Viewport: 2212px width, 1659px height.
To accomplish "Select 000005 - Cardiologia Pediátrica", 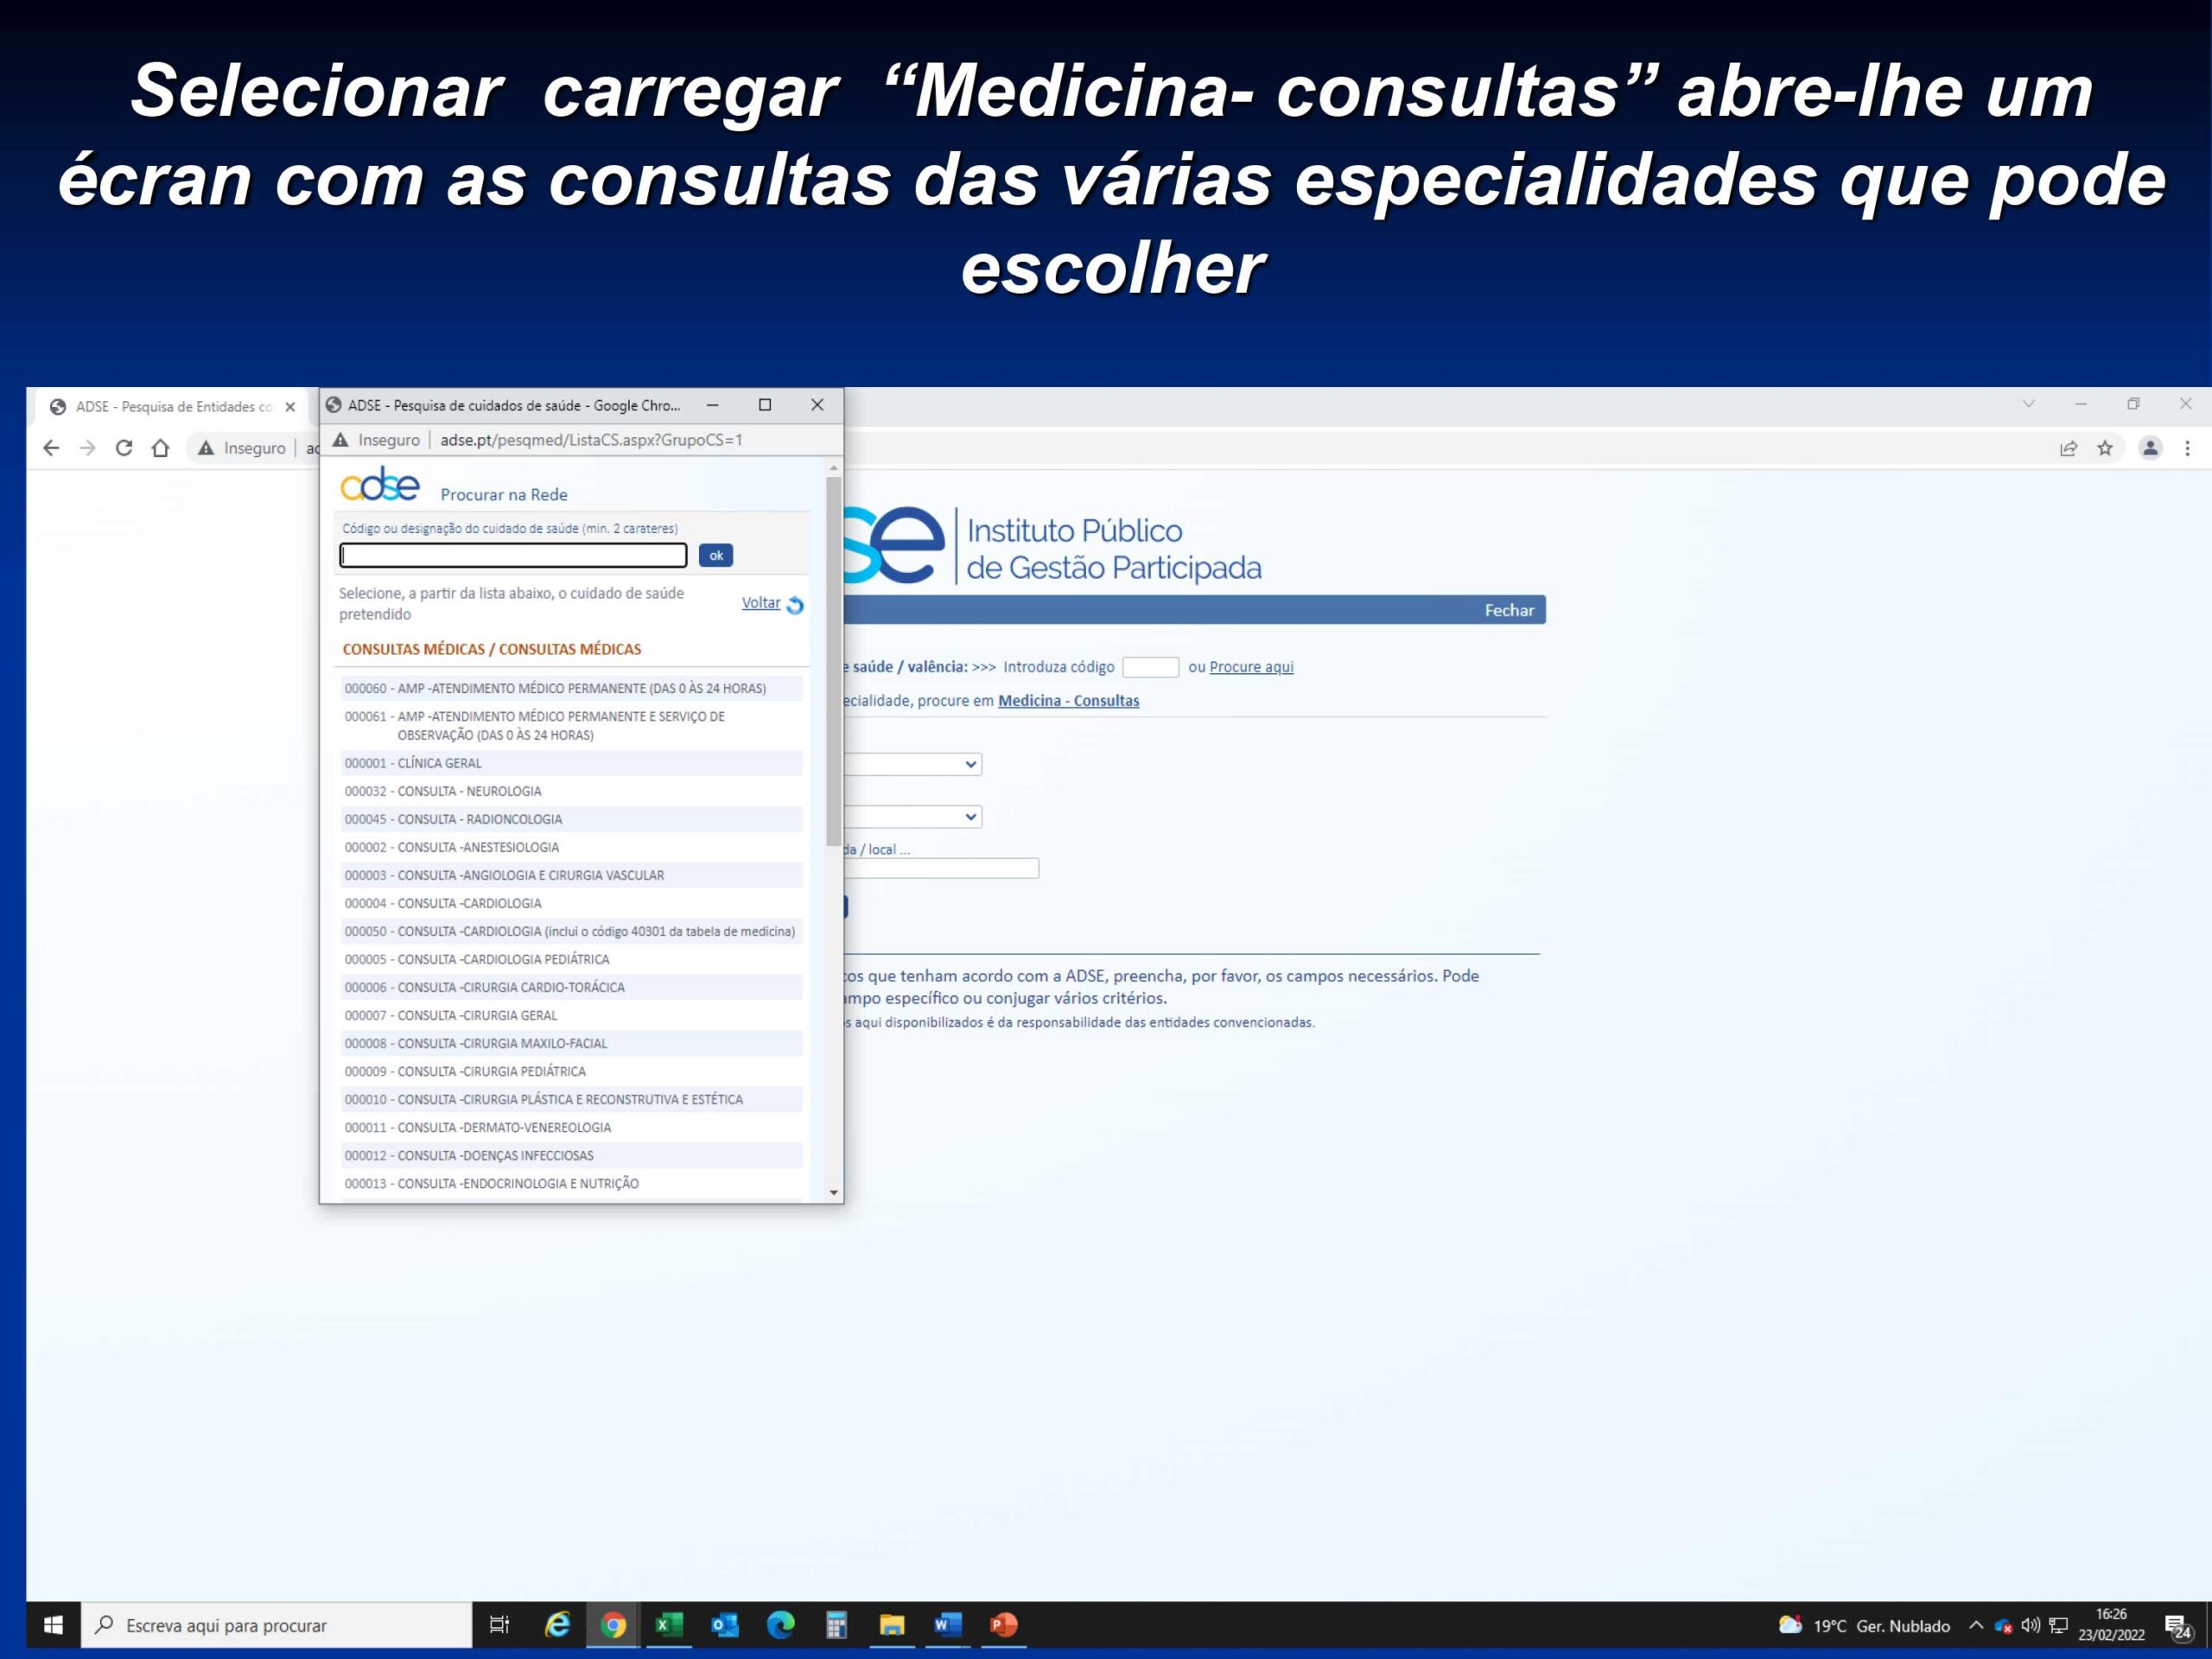I will point(571,959).
